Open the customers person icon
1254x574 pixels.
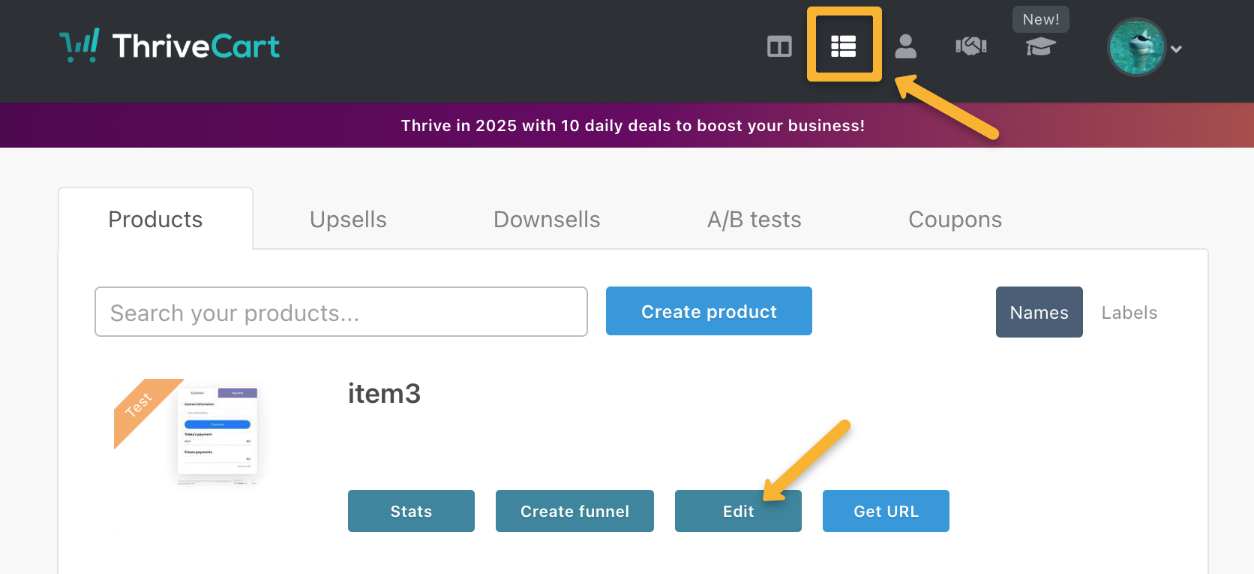(906, 46)
